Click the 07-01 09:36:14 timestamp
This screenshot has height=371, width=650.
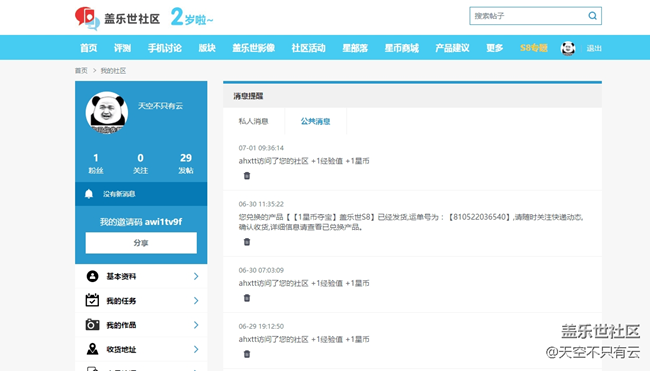tap(261, 148)
